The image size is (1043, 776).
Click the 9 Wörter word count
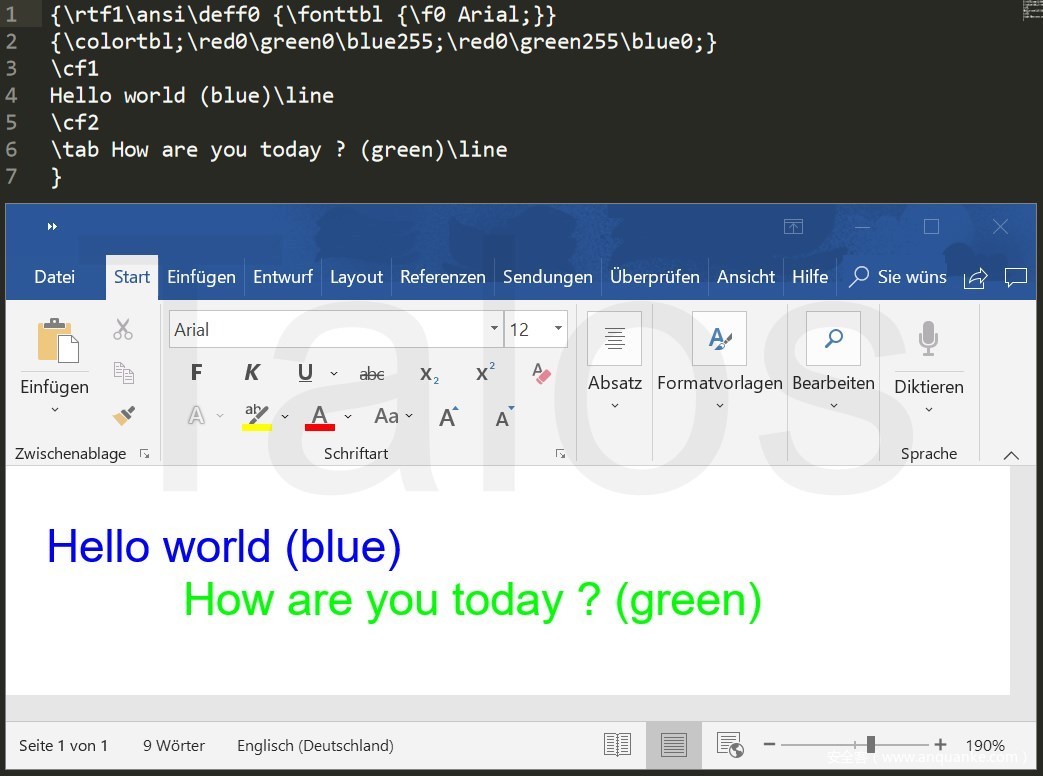click(174, 745)
